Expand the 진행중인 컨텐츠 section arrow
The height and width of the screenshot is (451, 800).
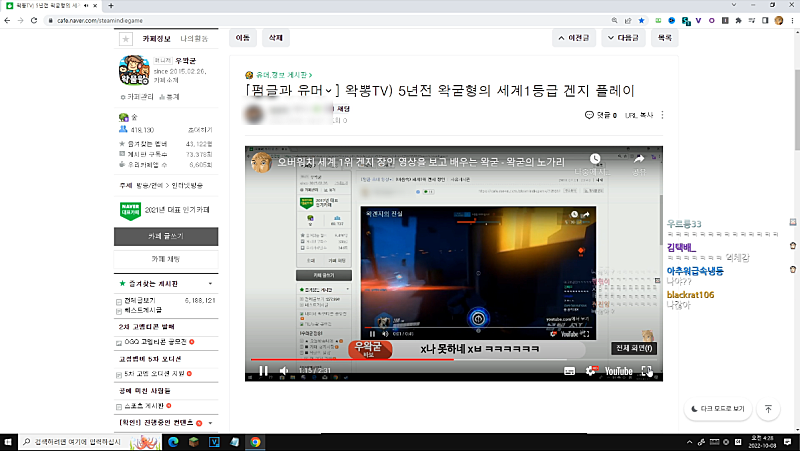210,423
